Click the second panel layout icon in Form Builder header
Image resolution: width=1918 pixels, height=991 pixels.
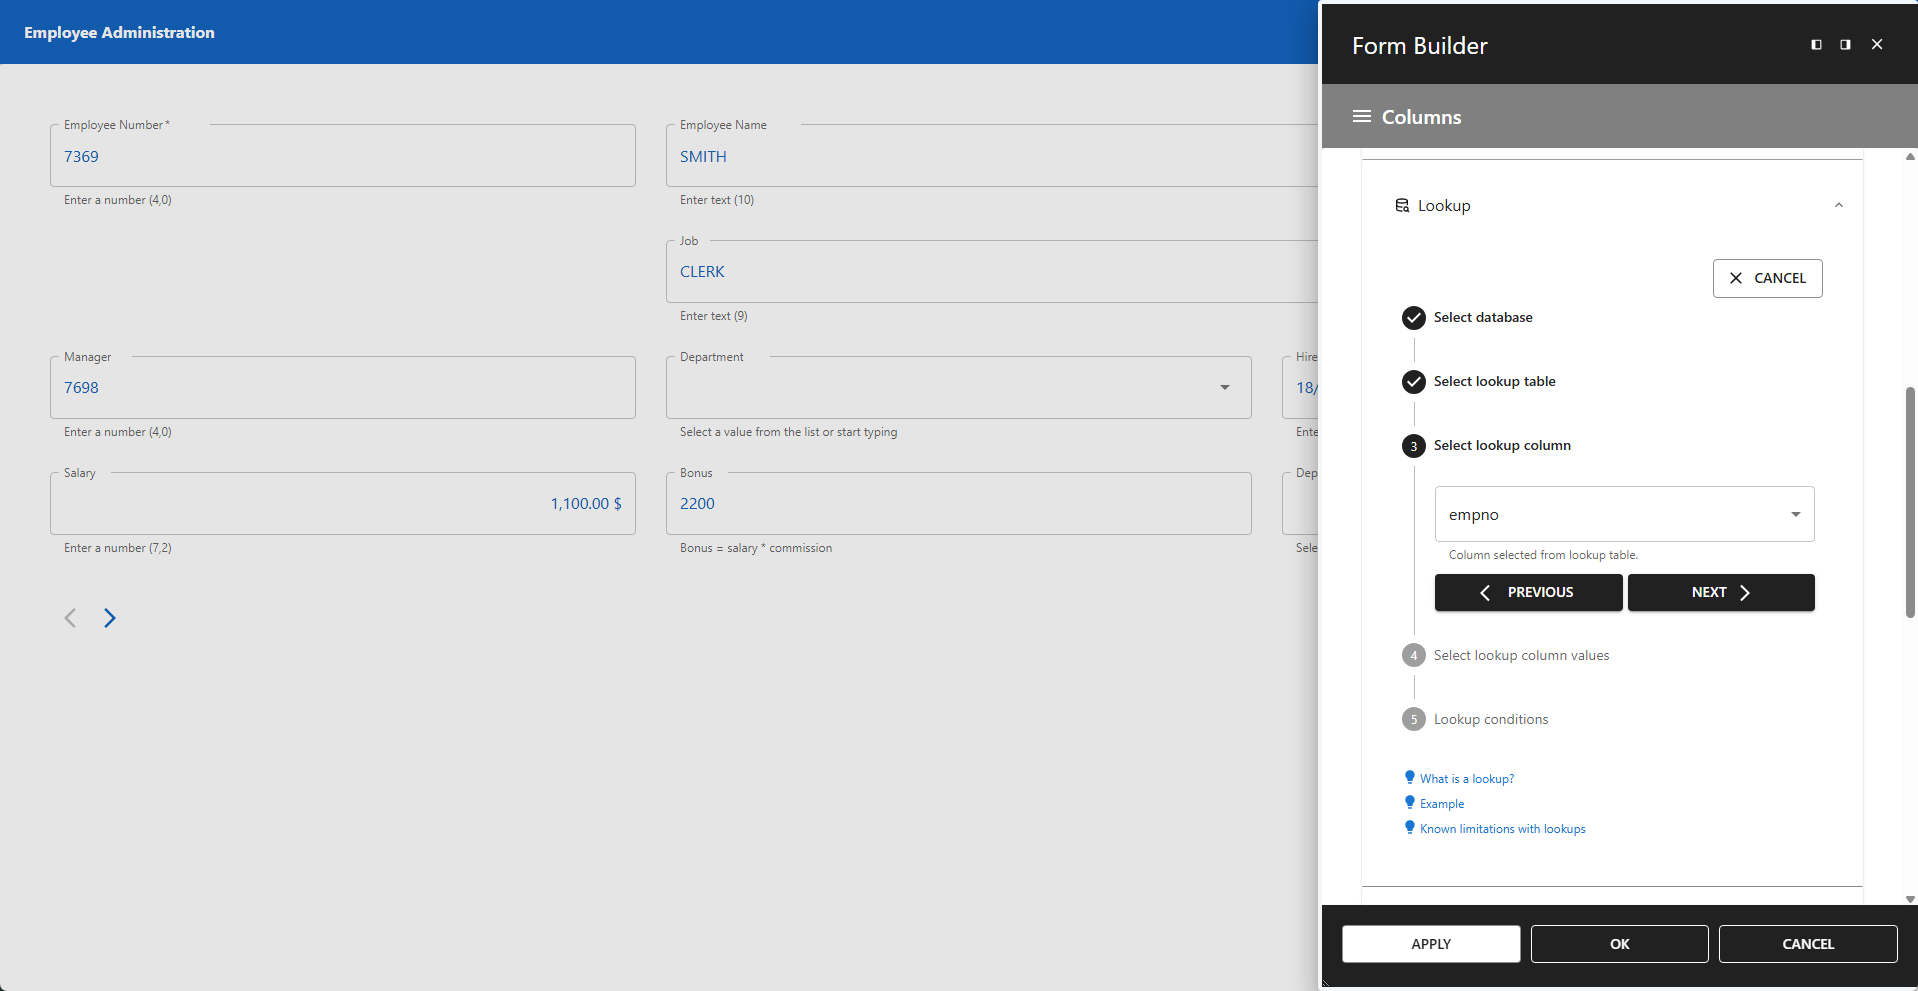click(1845, 44)
